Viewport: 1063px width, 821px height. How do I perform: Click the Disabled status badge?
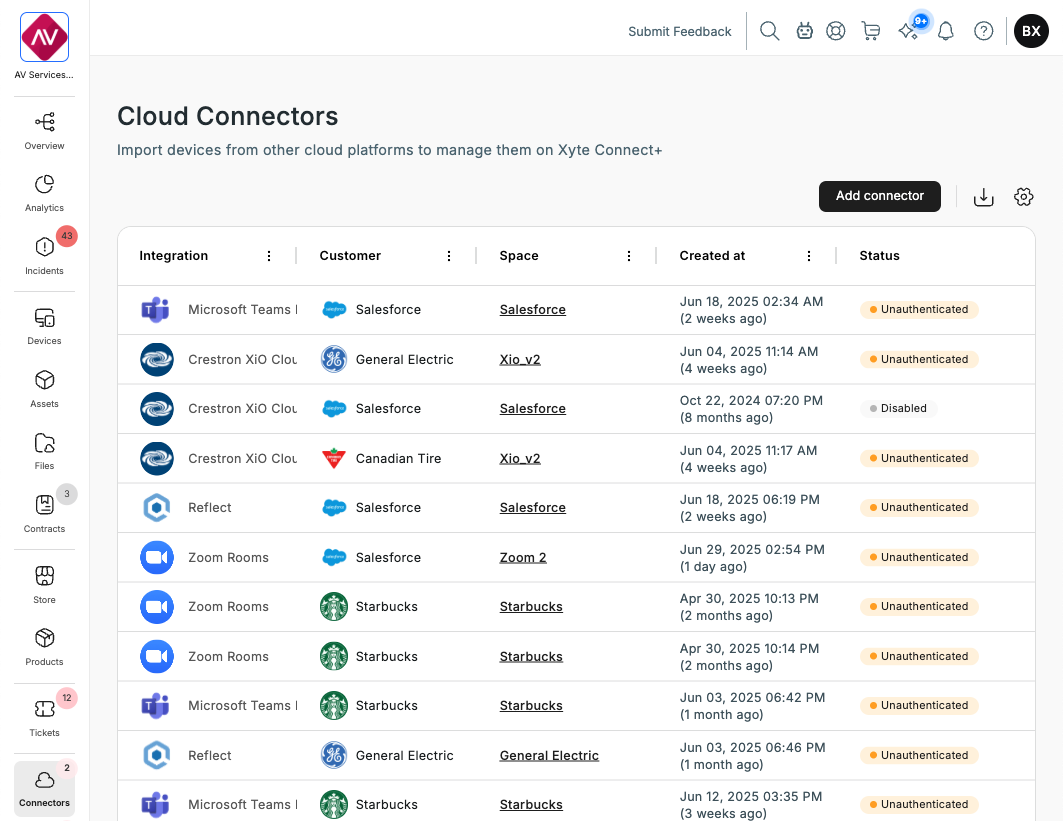coord(898,408)
